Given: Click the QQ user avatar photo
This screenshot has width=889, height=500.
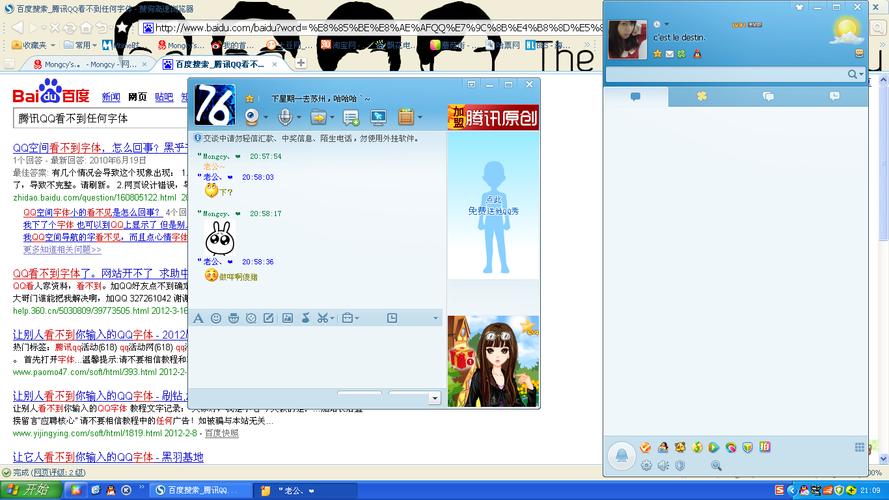Looking at the screenshot, I should point(627,40).
